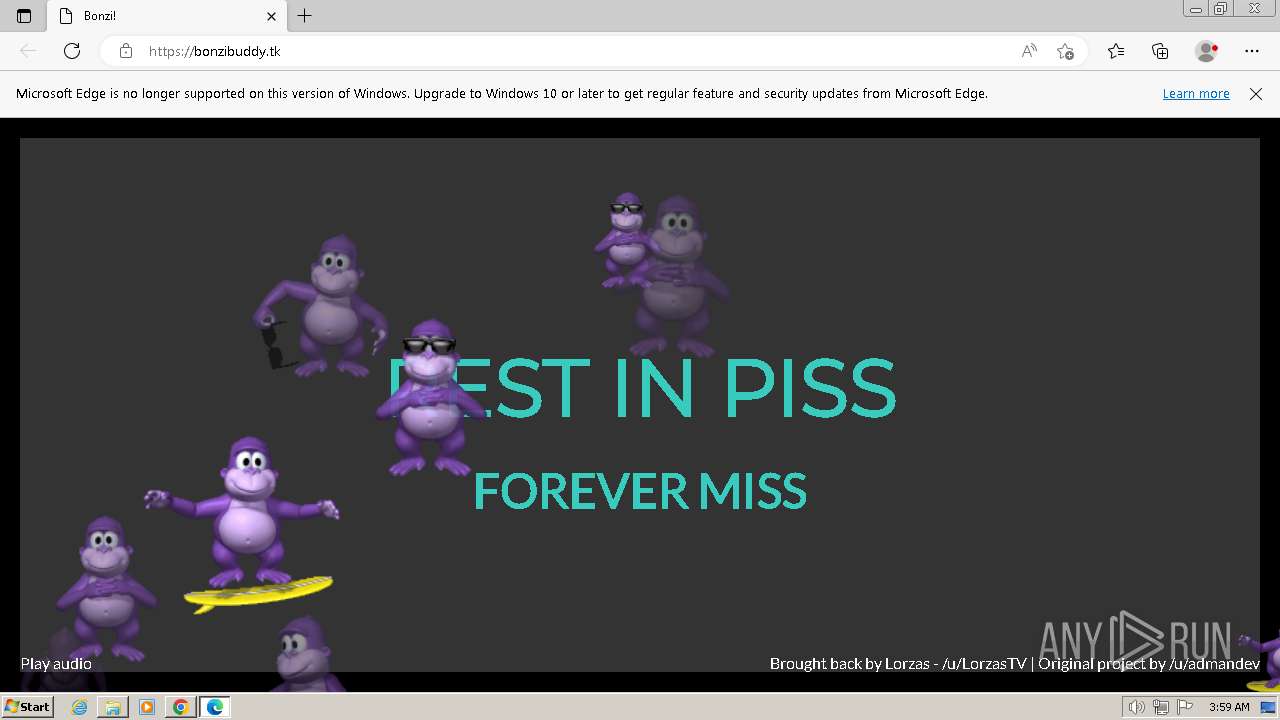
Task: Click the Bonzi with clasped hands at left
Action: [104, 588]
